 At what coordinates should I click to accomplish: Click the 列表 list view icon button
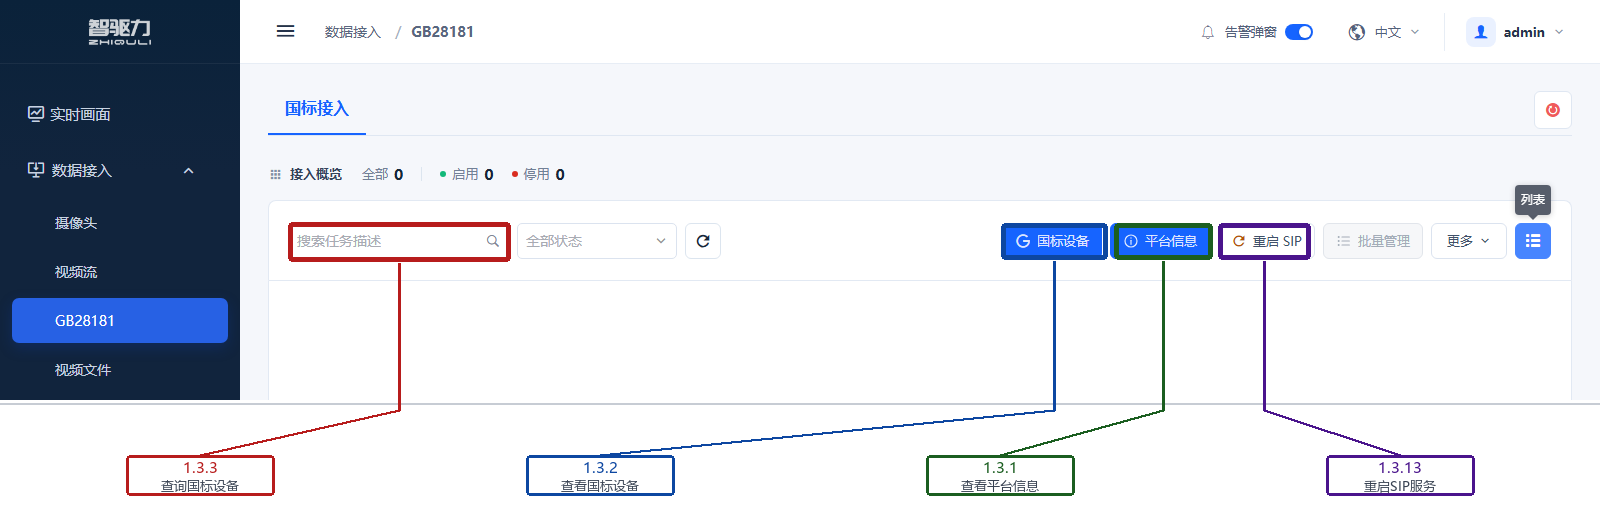(x=1533, y=241)
